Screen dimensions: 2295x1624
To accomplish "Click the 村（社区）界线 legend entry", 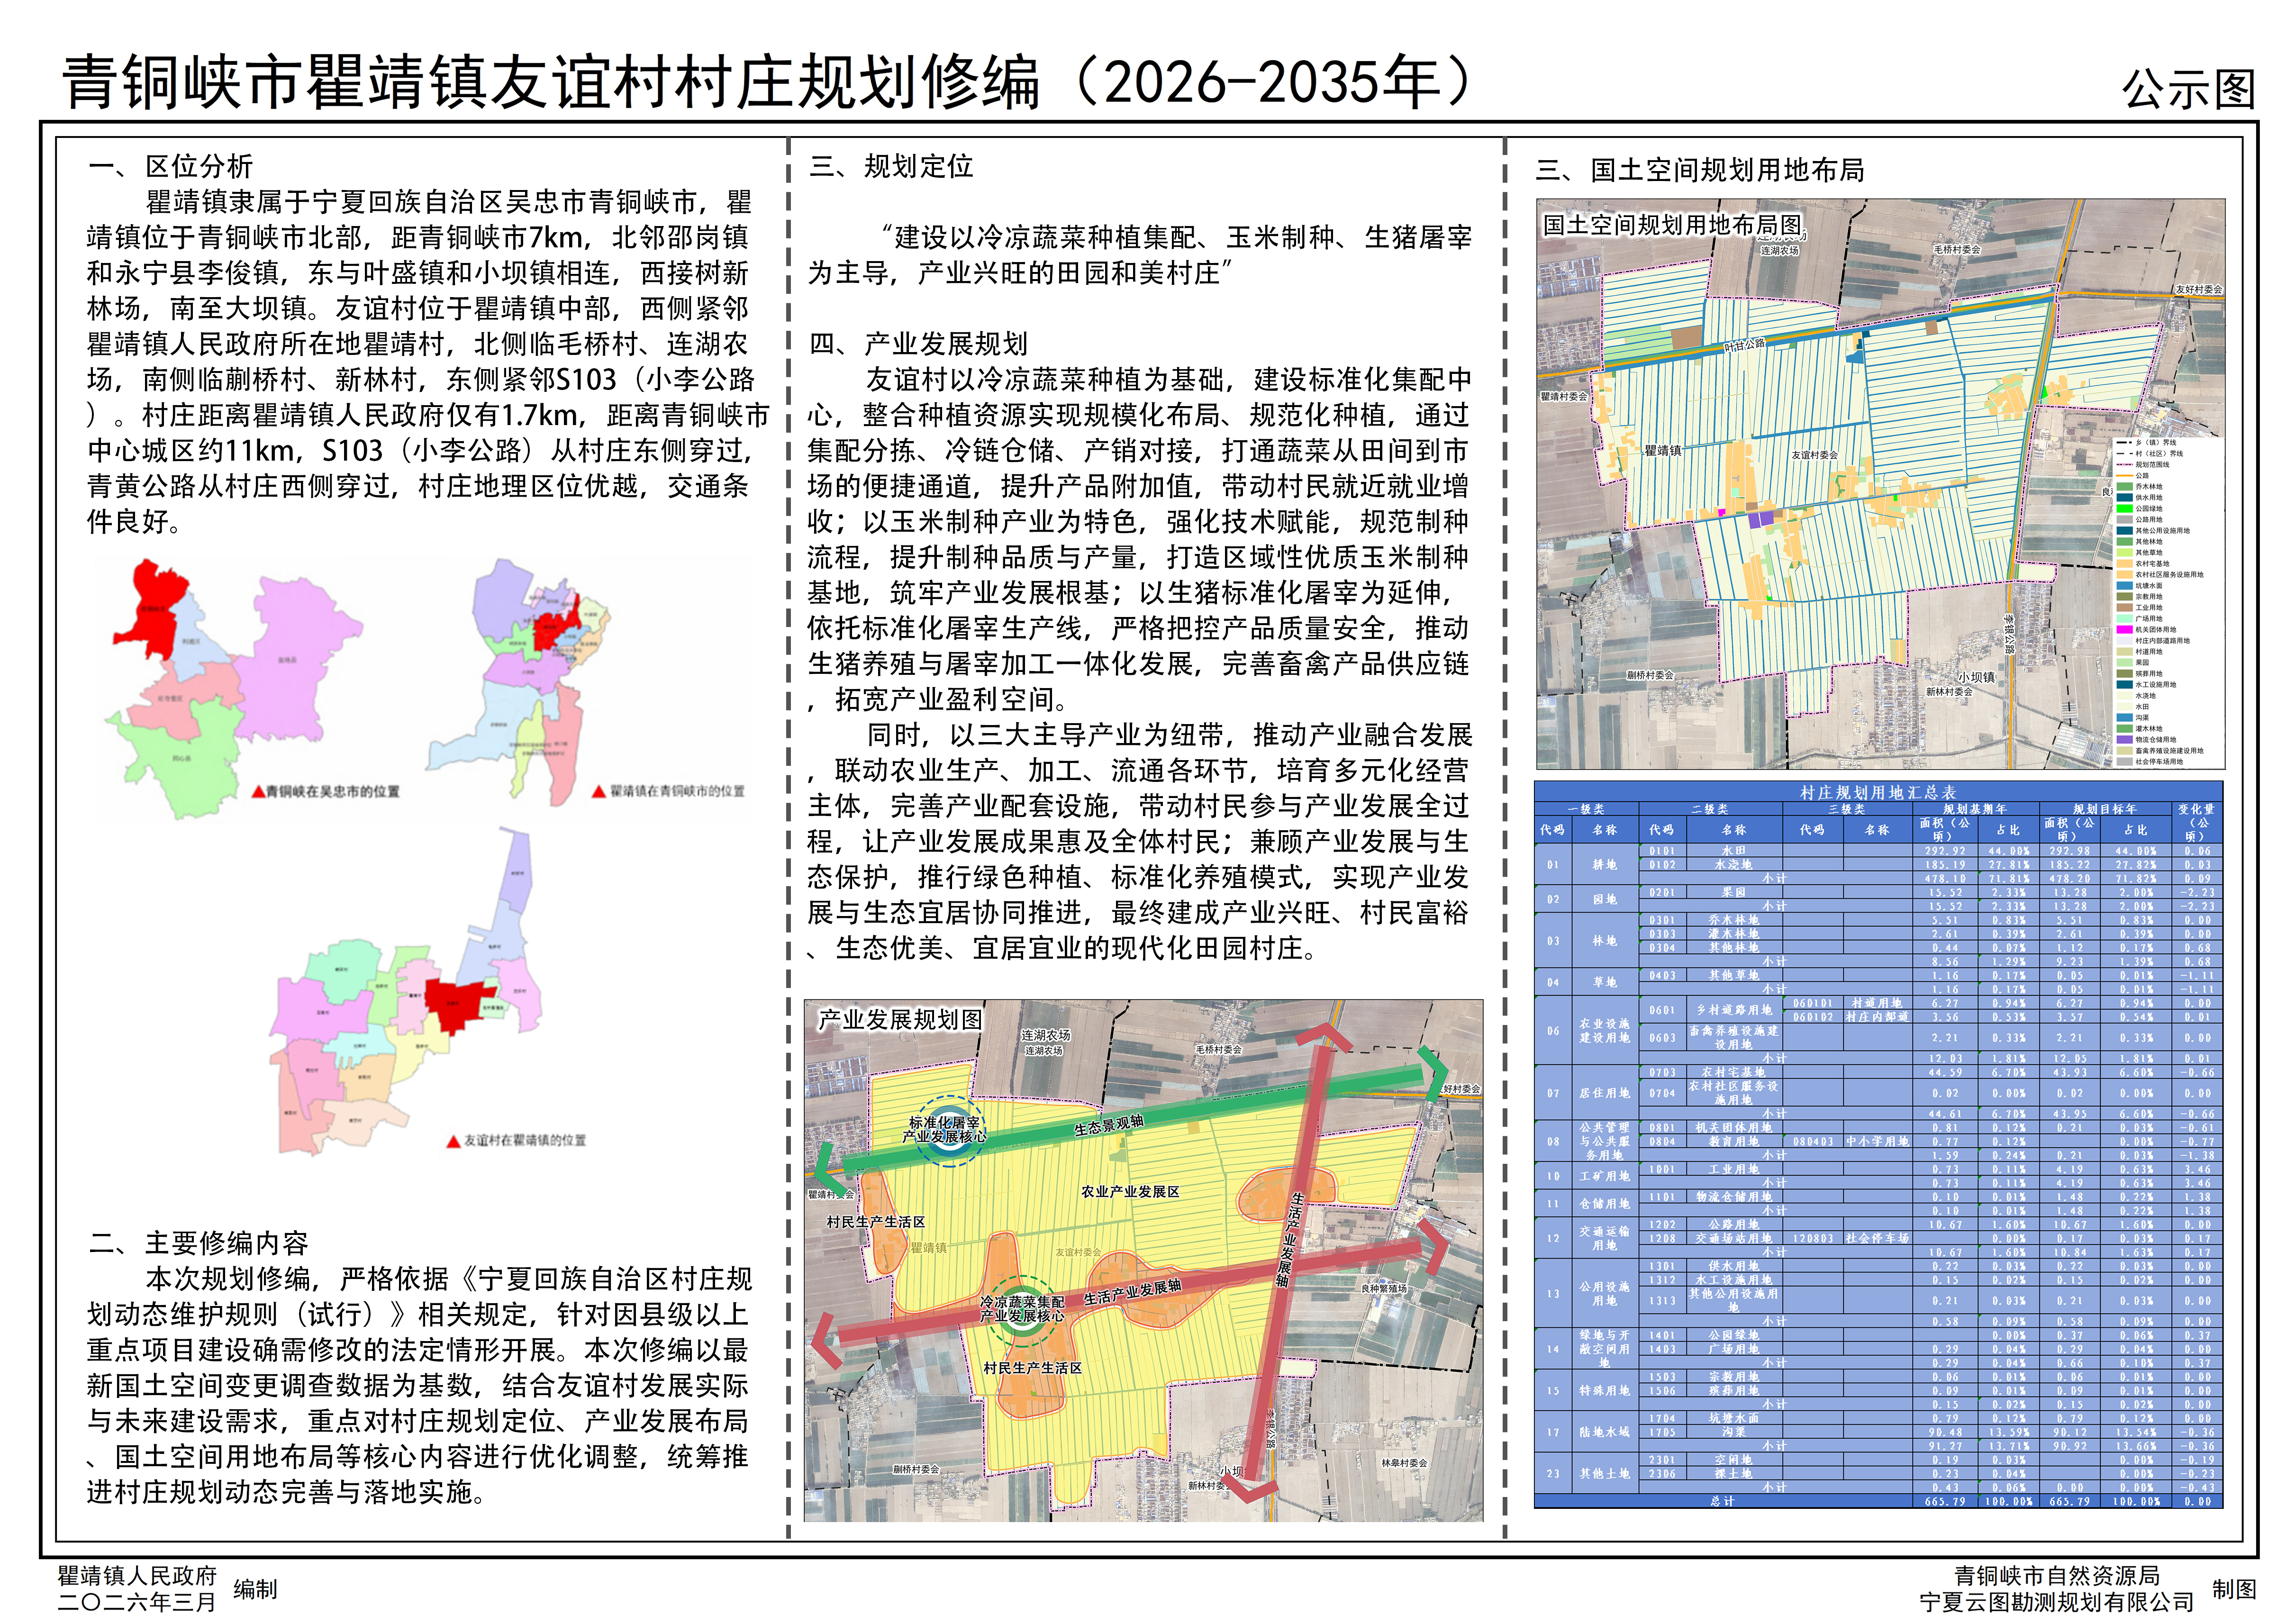I will pos(2150,454).
